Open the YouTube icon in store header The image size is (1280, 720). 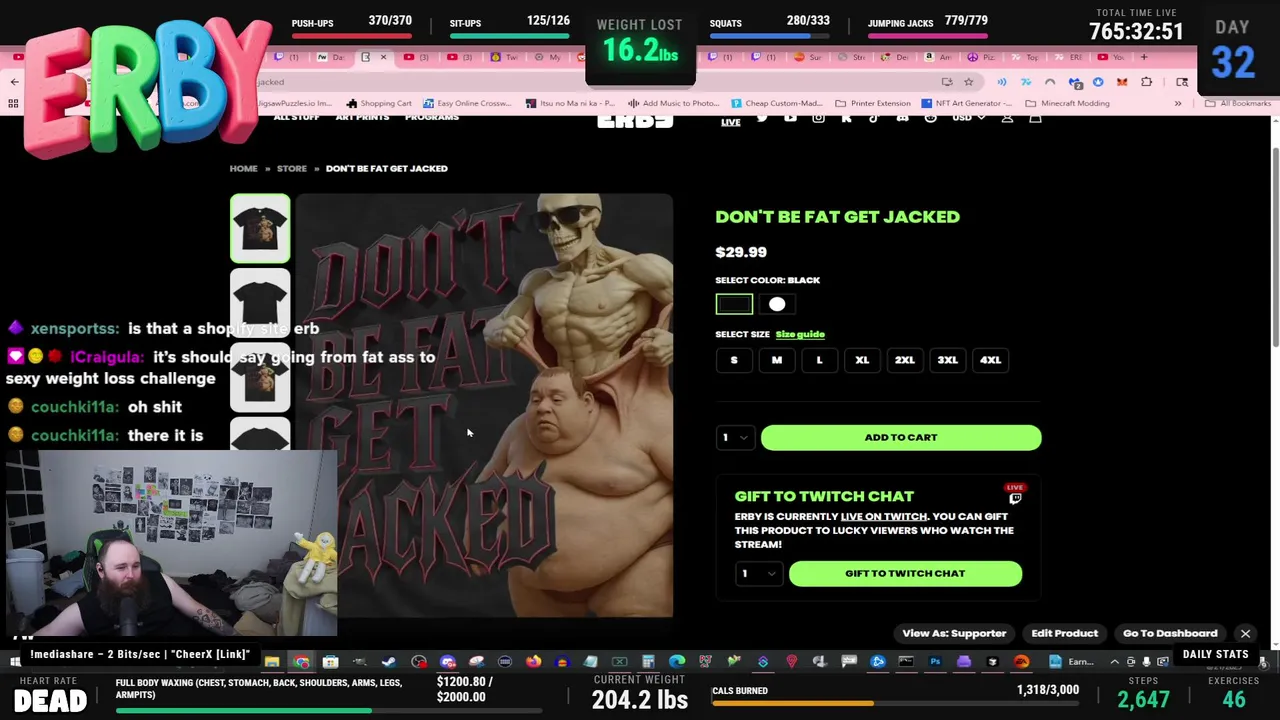[790, 117]
